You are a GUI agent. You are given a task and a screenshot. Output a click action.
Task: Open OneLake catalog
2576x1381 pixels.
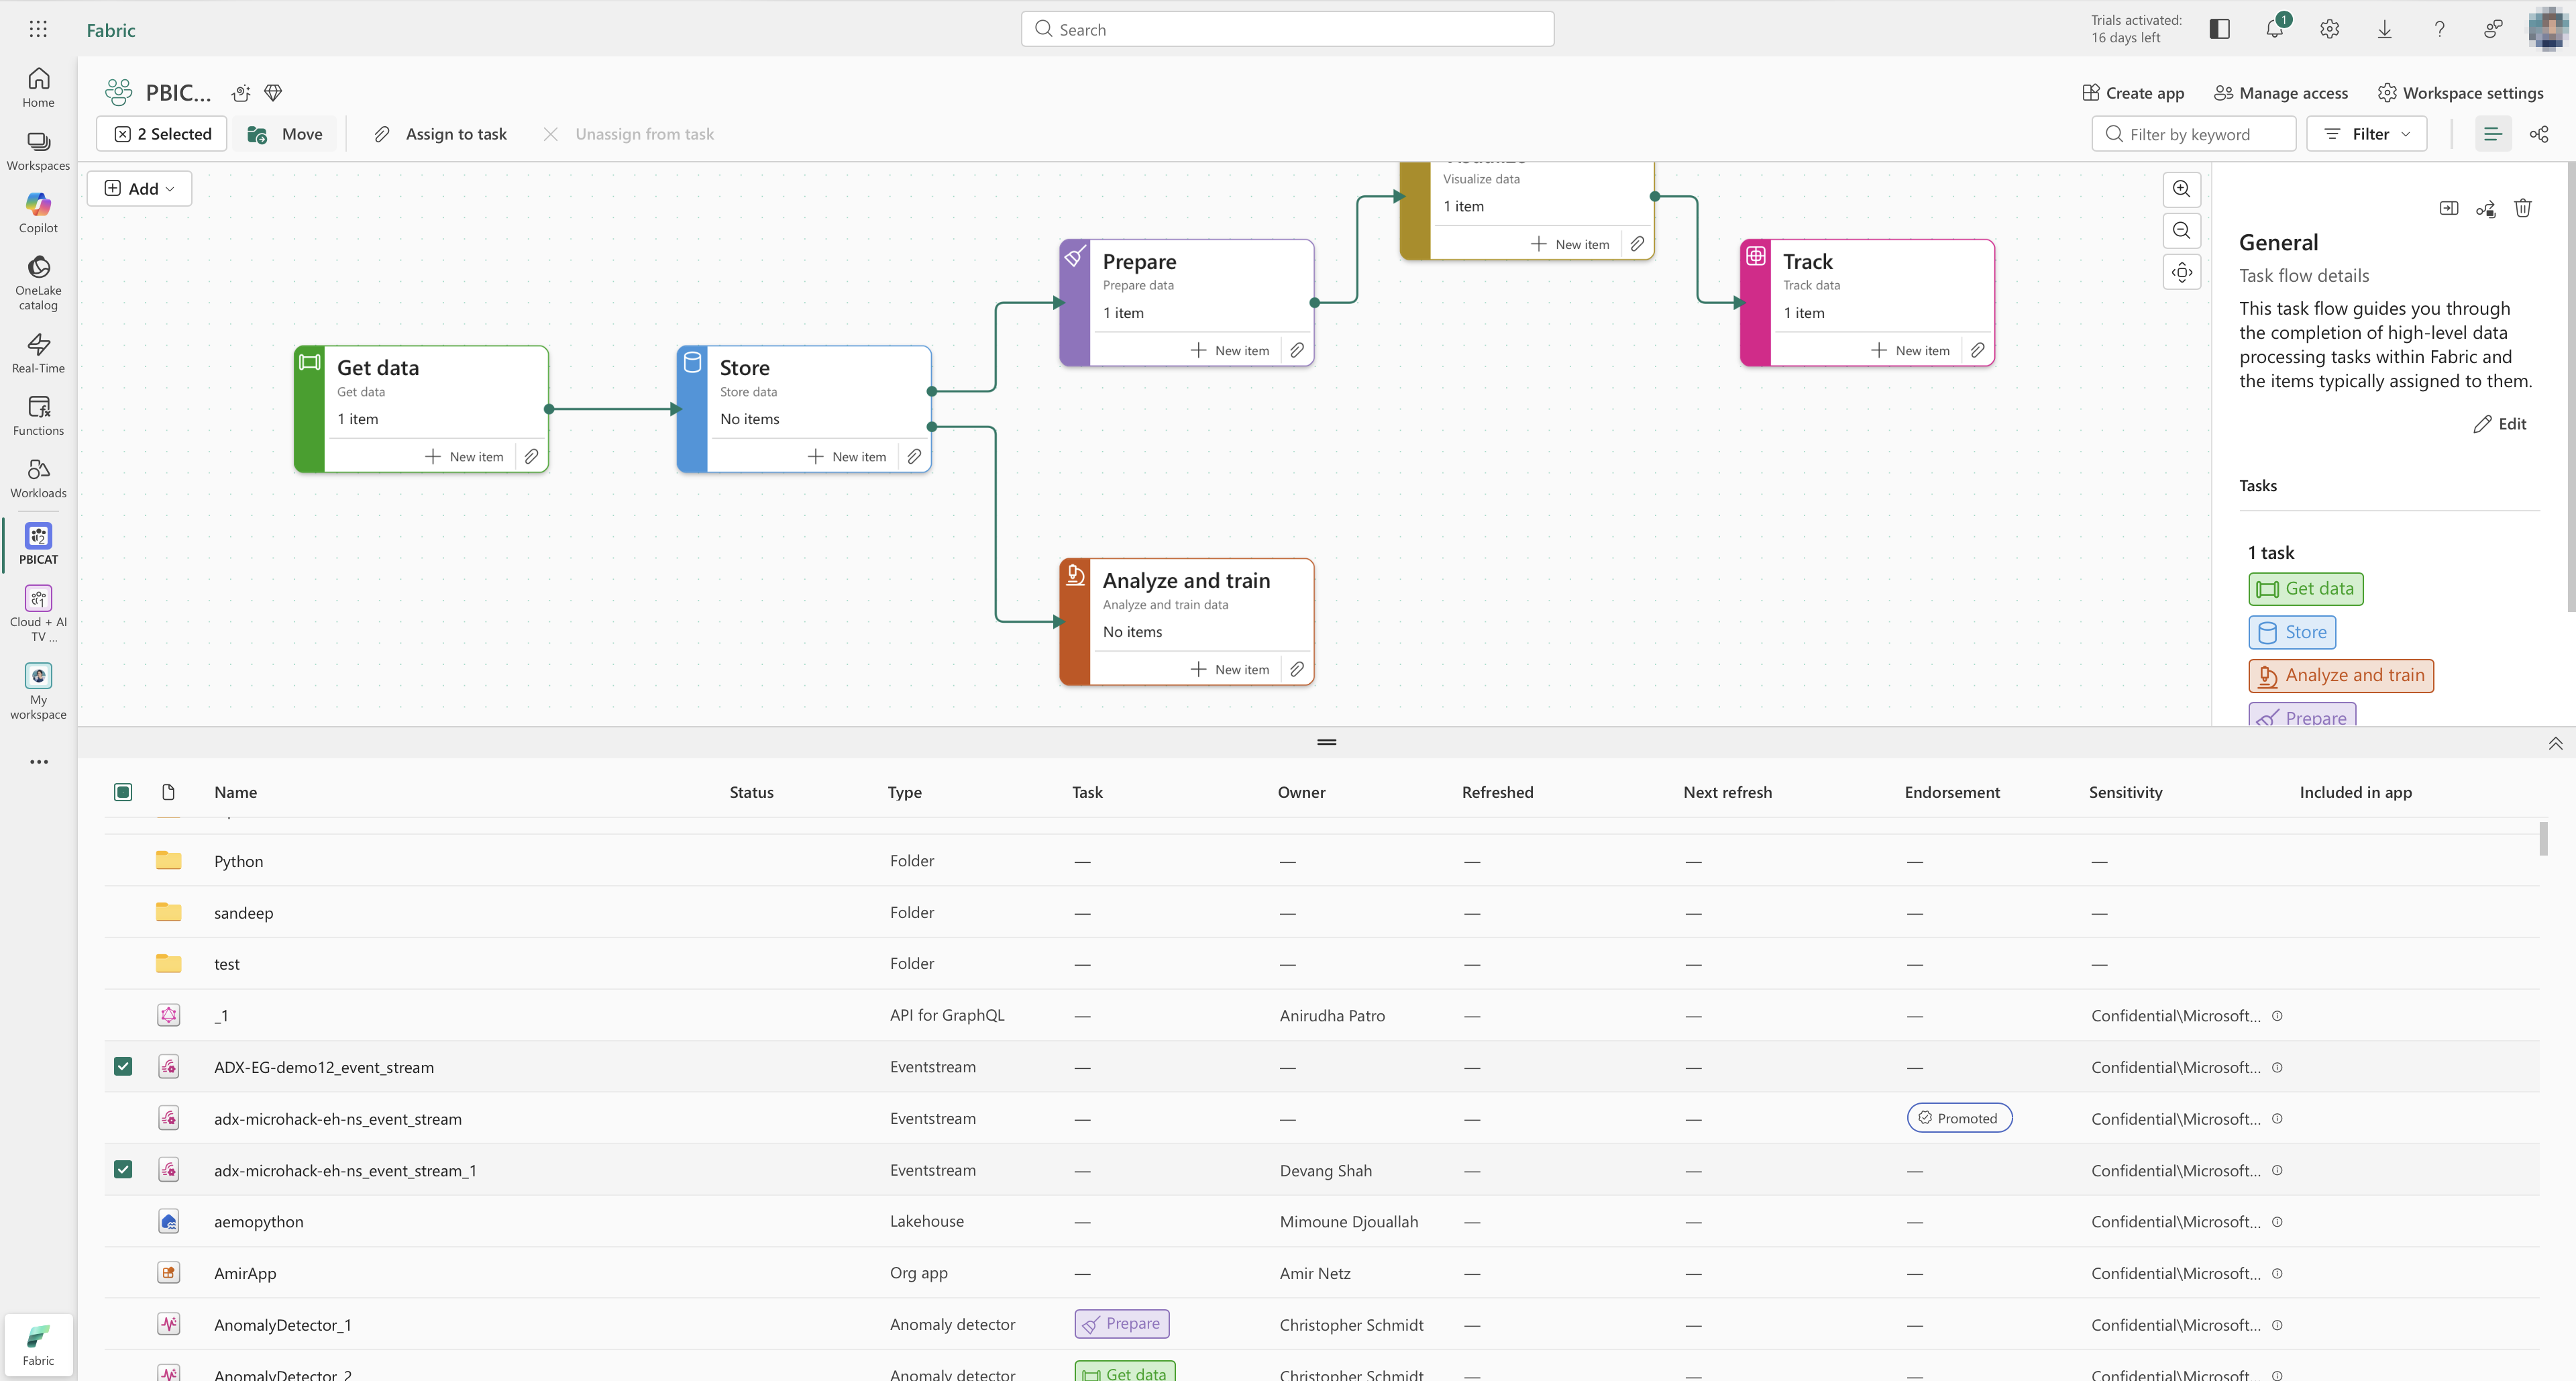point(38,283)
